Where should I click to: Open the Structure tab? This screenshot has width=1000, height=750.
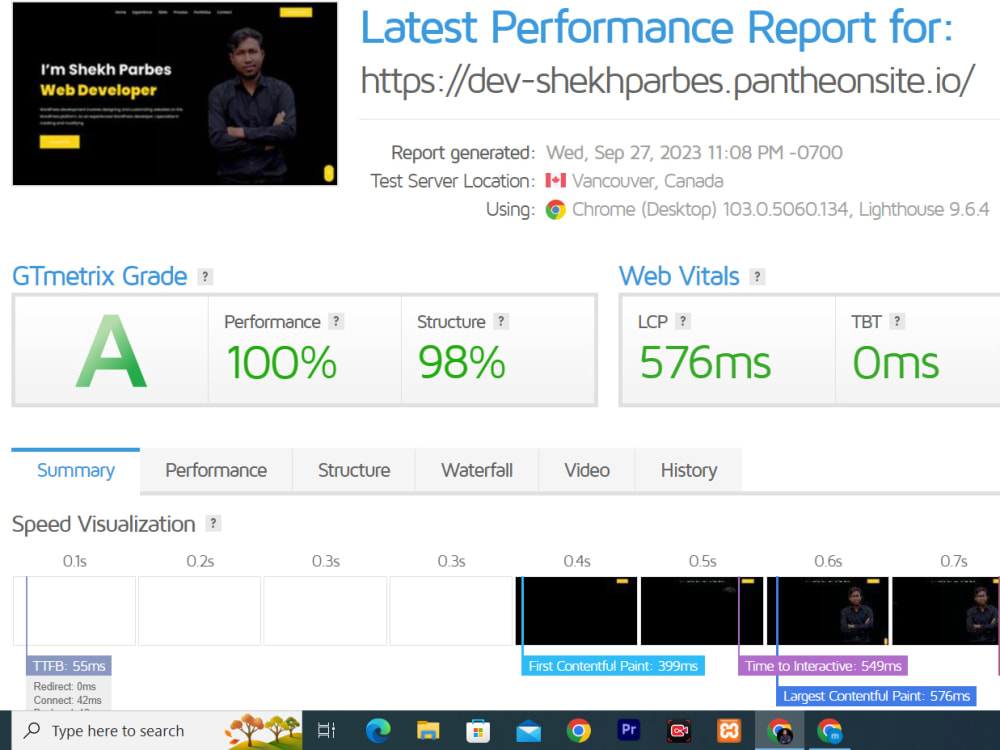pos(354,471)
